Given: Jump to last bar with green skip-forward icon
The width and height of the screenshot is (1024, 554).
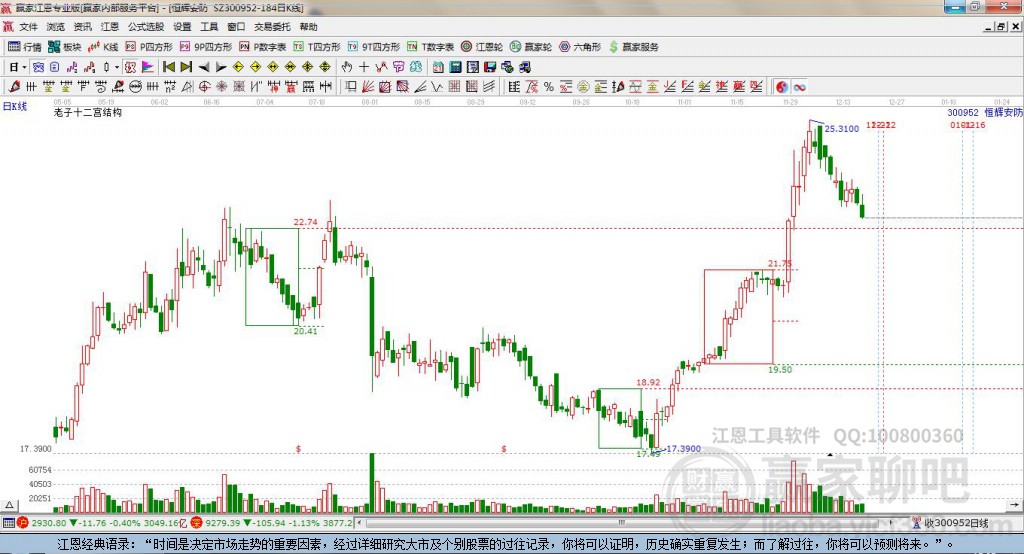Looking at the screenshot, I should 186,67.
